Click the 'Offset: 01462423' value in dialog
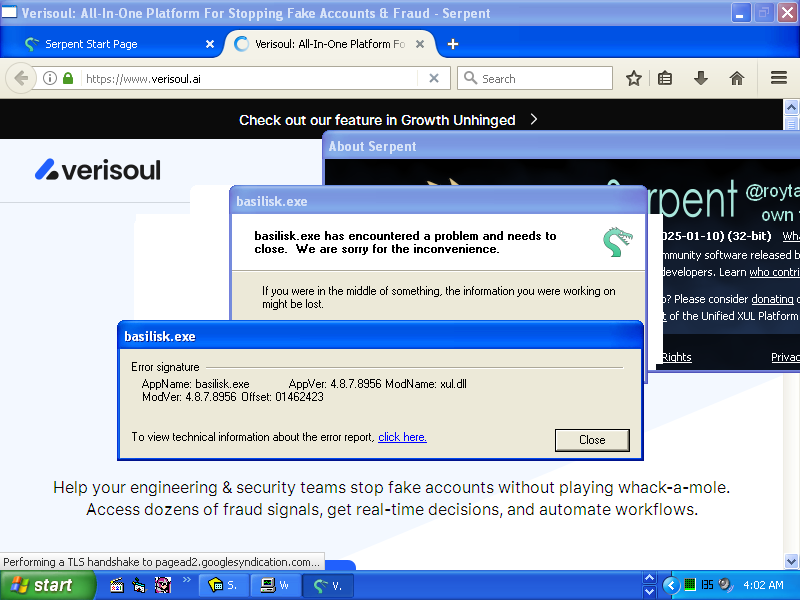The height and width of the screenshot is (600, 800). (282, 397)
